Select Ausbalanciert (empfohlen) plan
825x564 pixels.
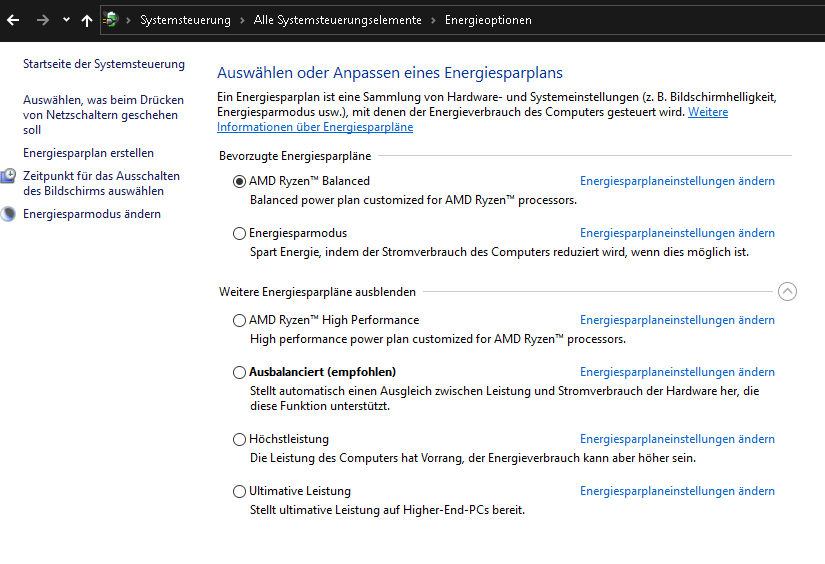click(x=239, y=372)
